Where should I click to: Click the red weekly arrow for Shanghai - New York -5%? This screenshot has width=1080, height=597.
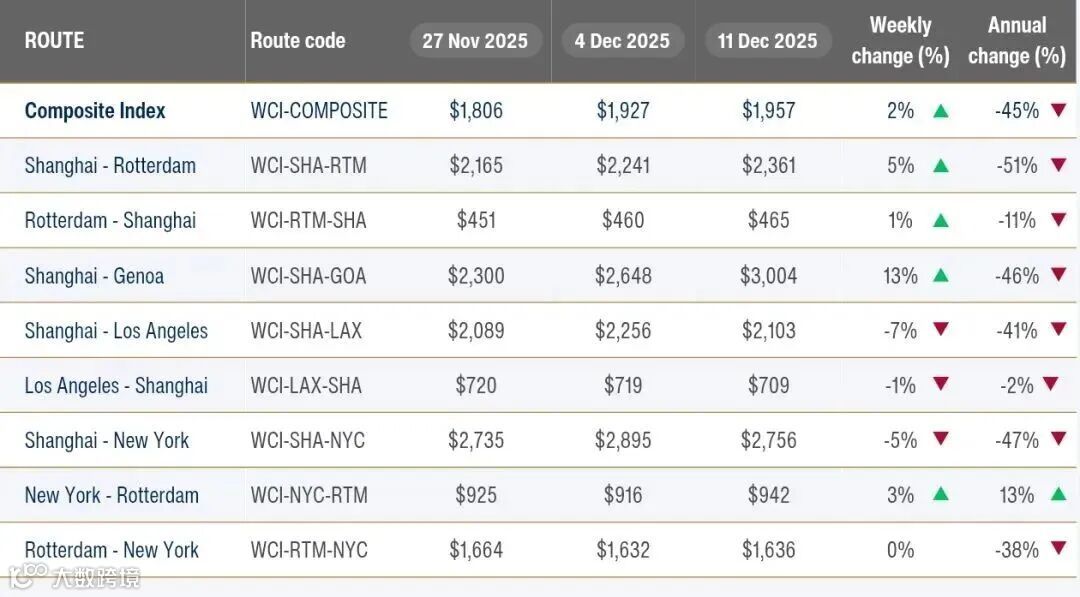pyautogui.click(x=941, y=439)
